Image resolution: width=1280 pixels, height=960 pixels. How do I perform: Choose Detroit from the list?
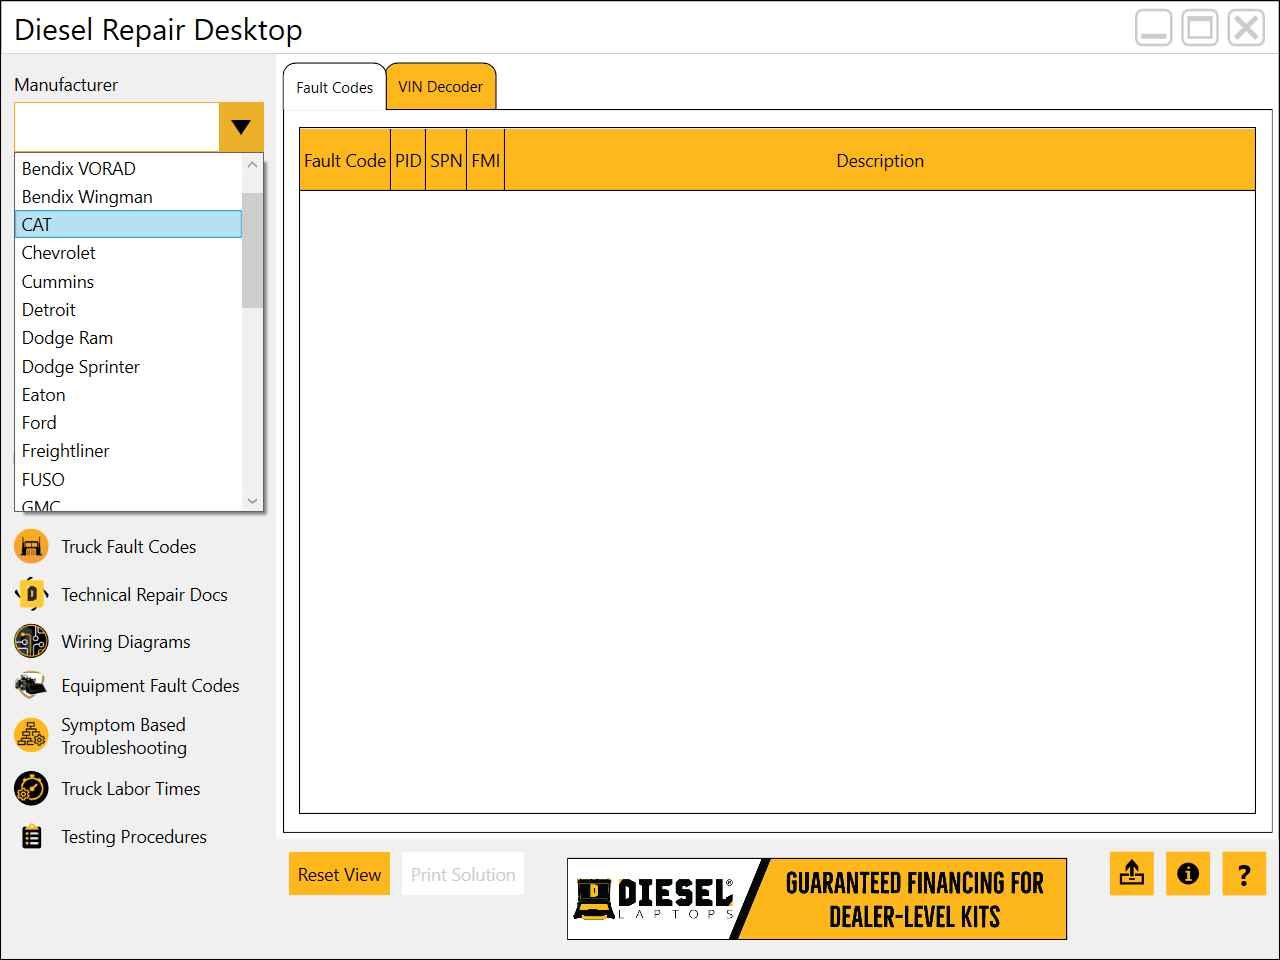pos(128,309)
